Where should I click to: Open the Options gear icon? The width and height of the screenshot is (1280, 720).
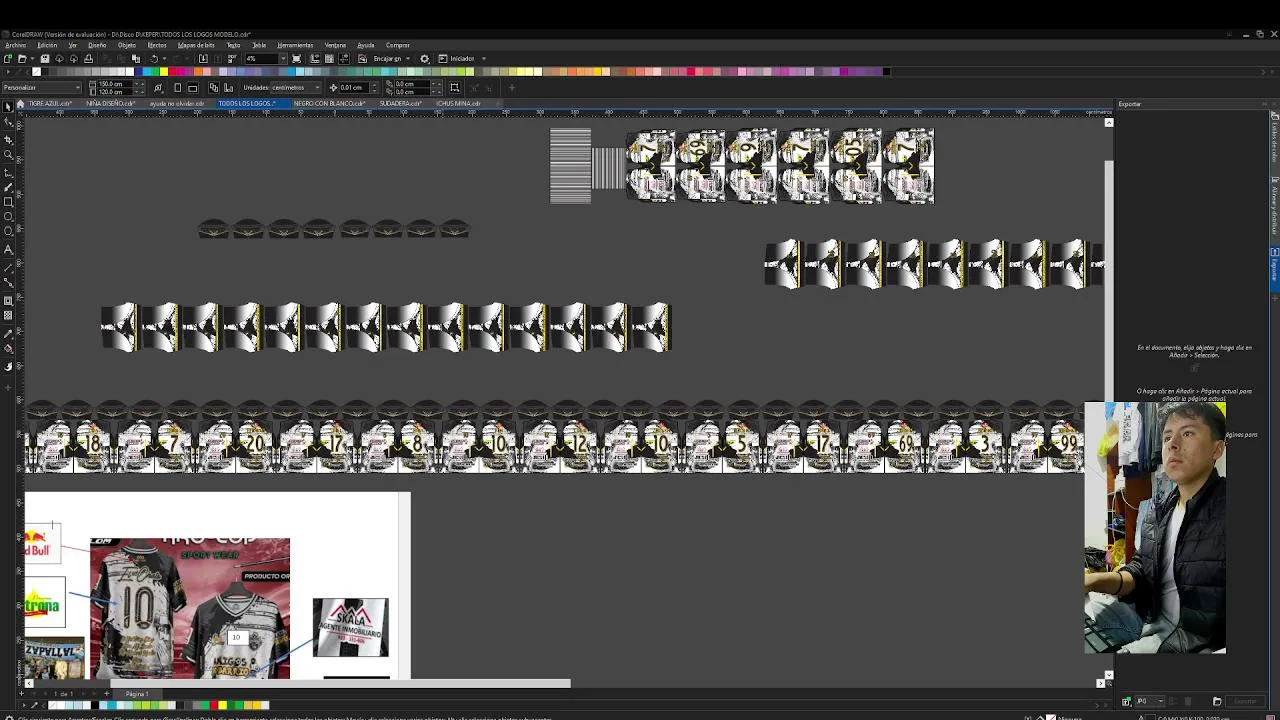(424, 58)
